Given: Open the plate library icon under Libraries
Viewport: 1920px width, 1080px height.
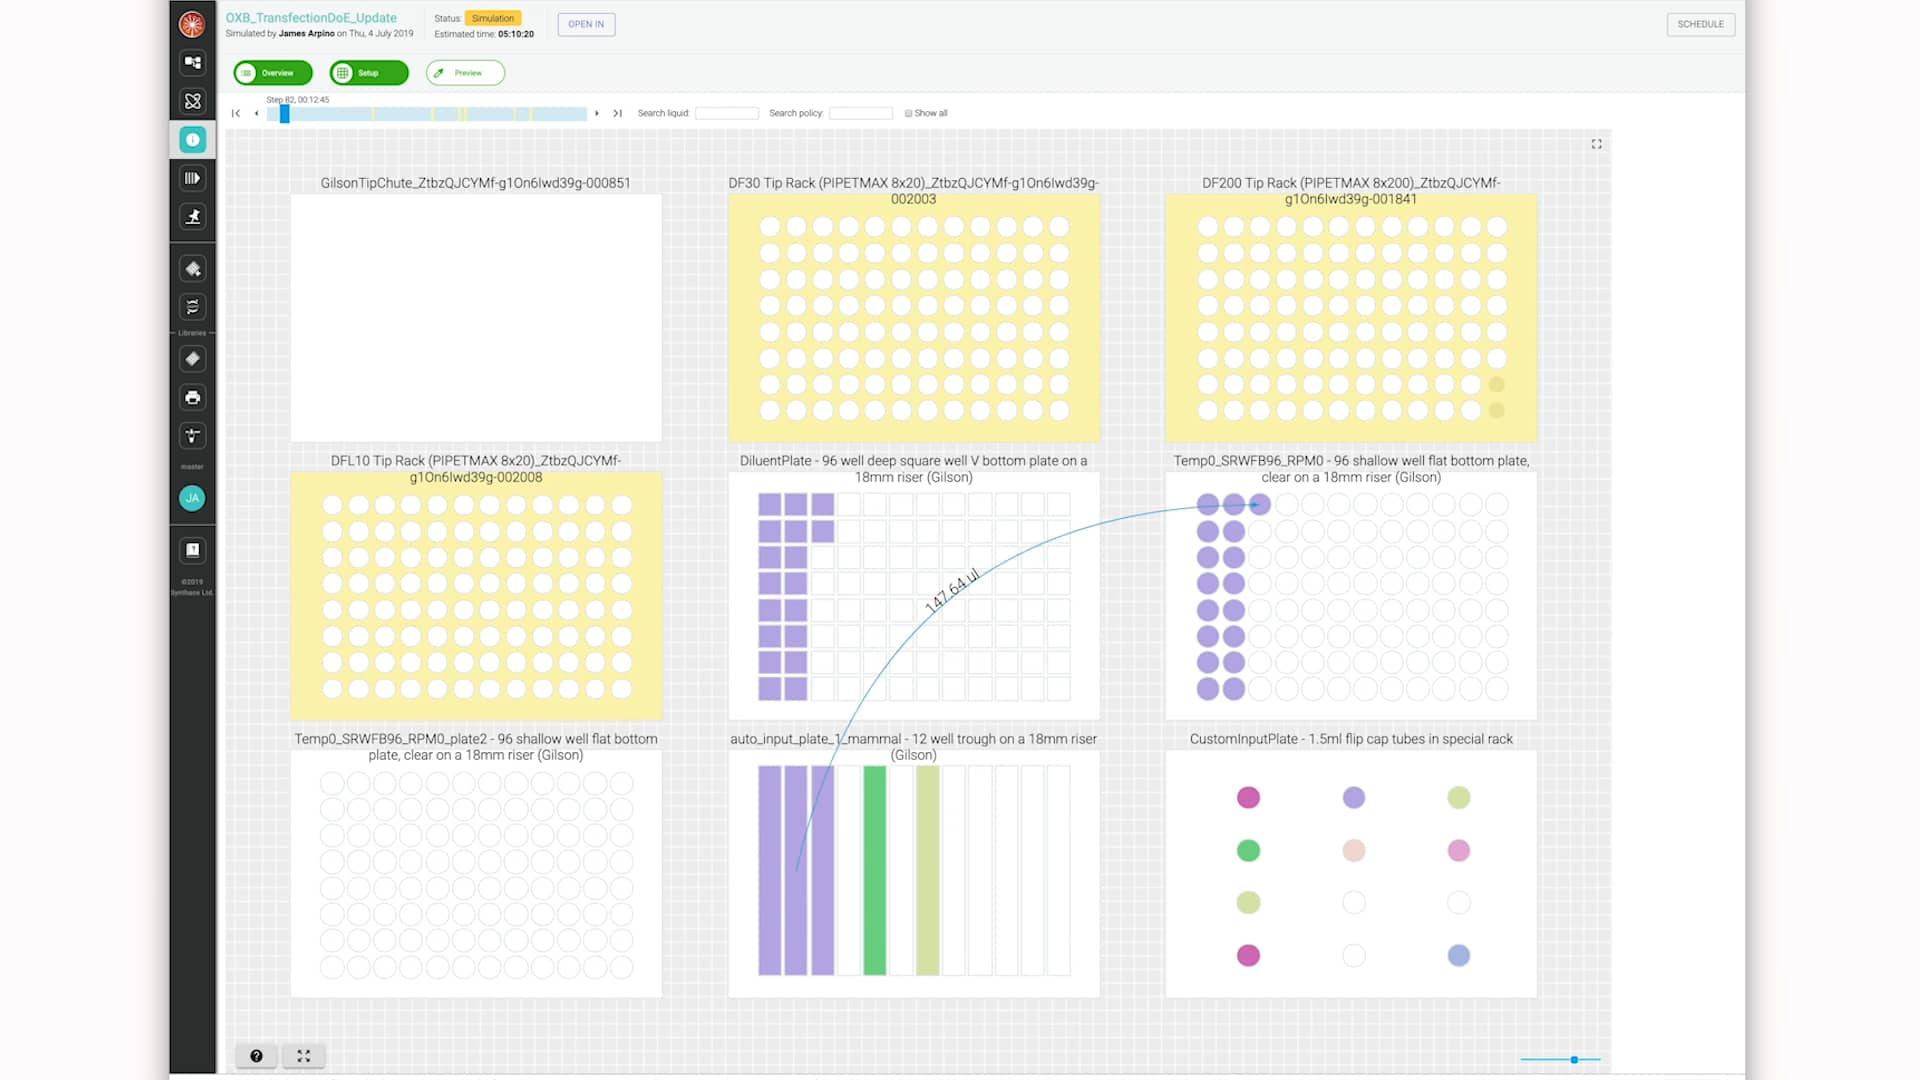Looking at the screenshot, I should click(193, 359).
